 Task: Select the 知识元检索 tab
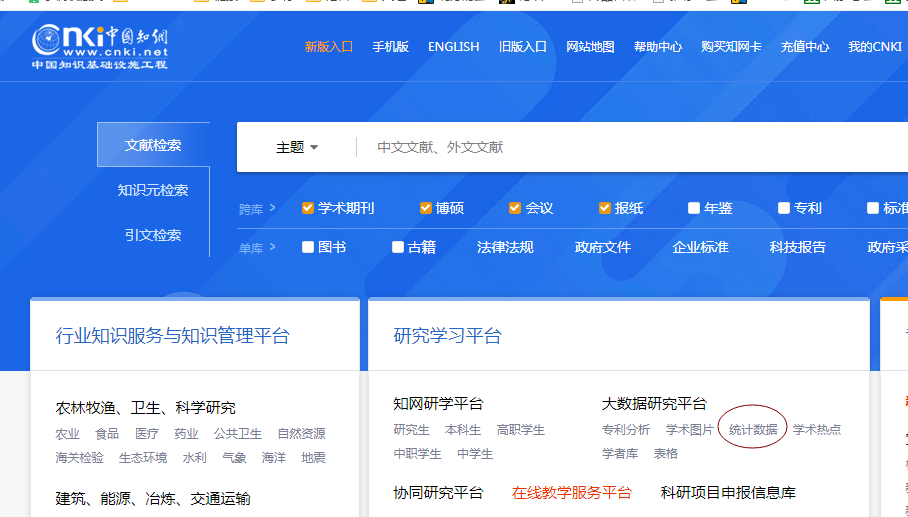[x=153, y=190]
